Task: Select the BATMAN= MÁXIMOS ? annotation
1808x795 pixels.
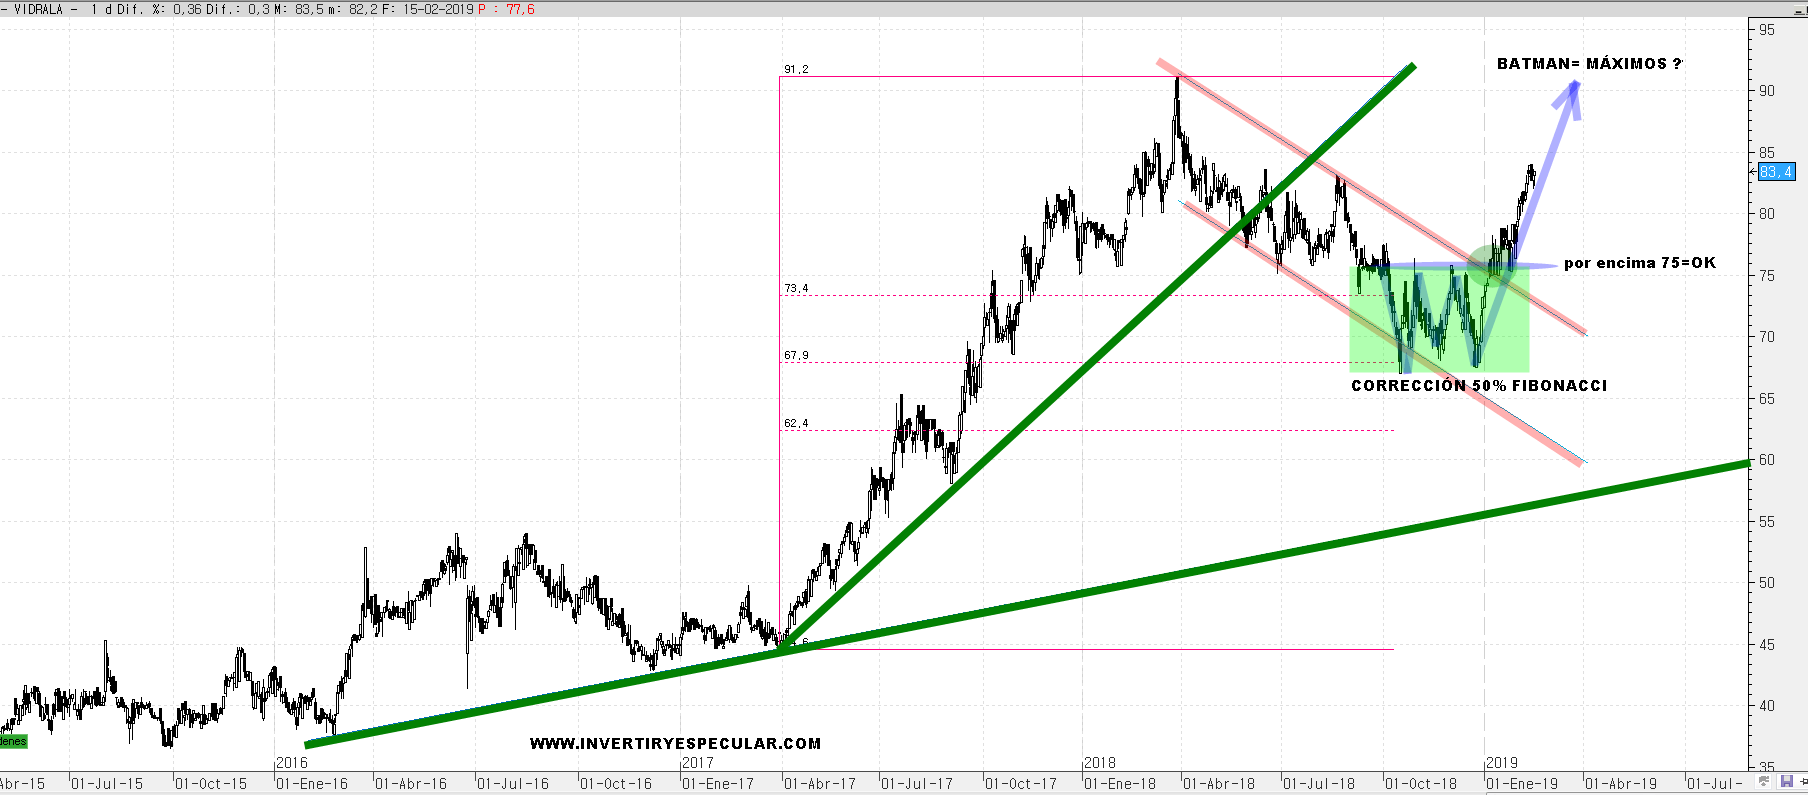Action: click(1588, 64)
